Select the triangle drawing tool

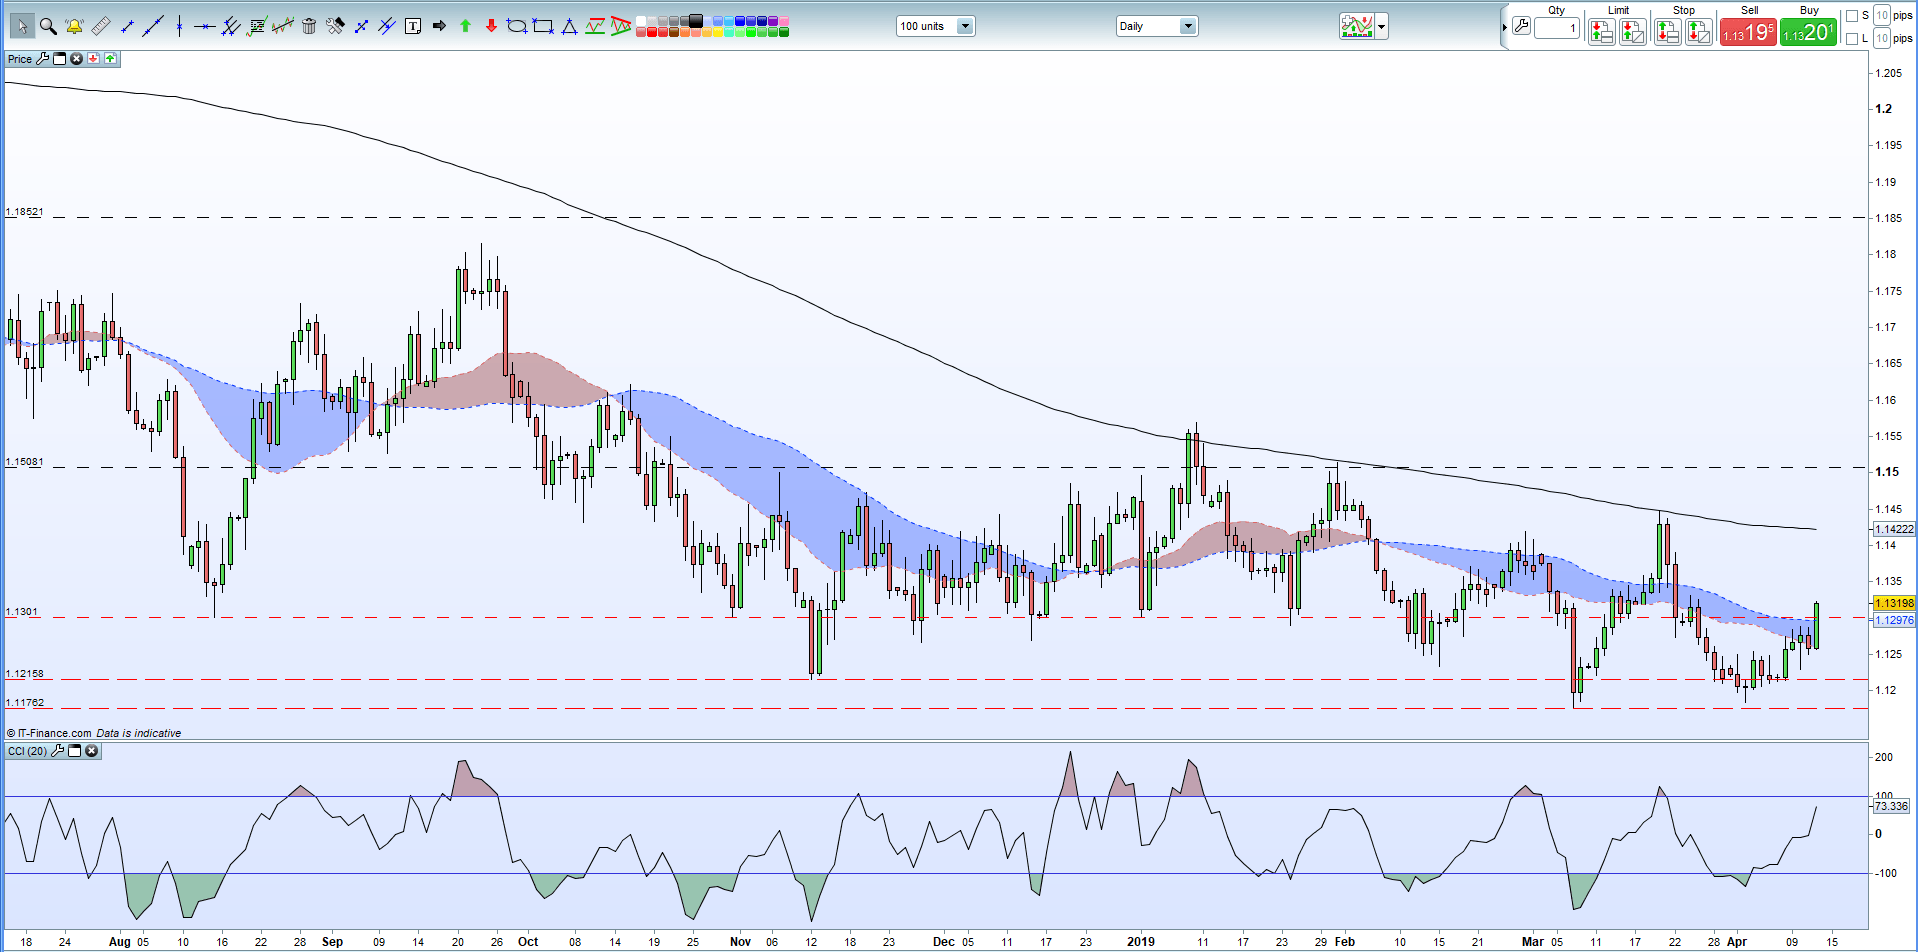[x=569, y=26]
